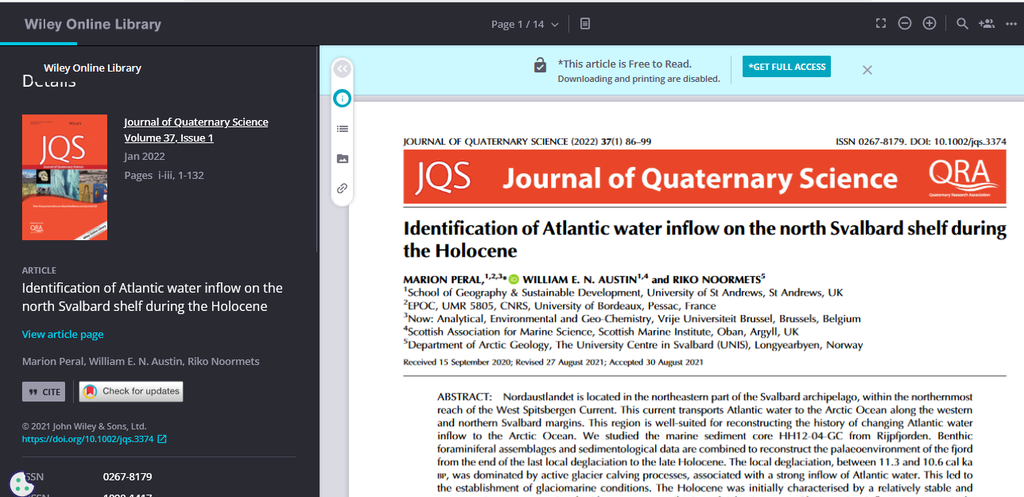1024x497 pixels.
Task: Click the JQS journal cover thumbnail
Action: (65, 177)
